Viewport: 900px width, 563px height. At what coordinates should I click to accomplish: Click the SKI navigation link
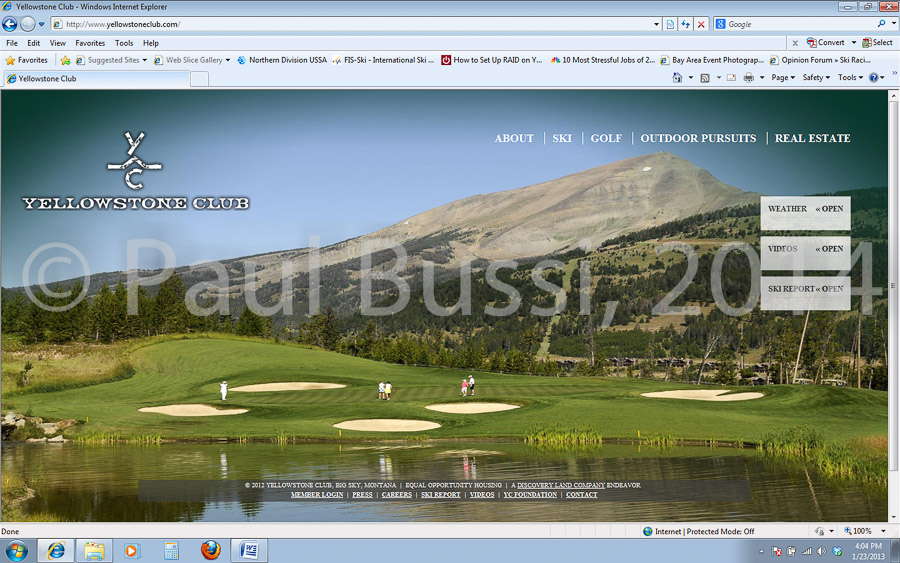tap(562, 138)
